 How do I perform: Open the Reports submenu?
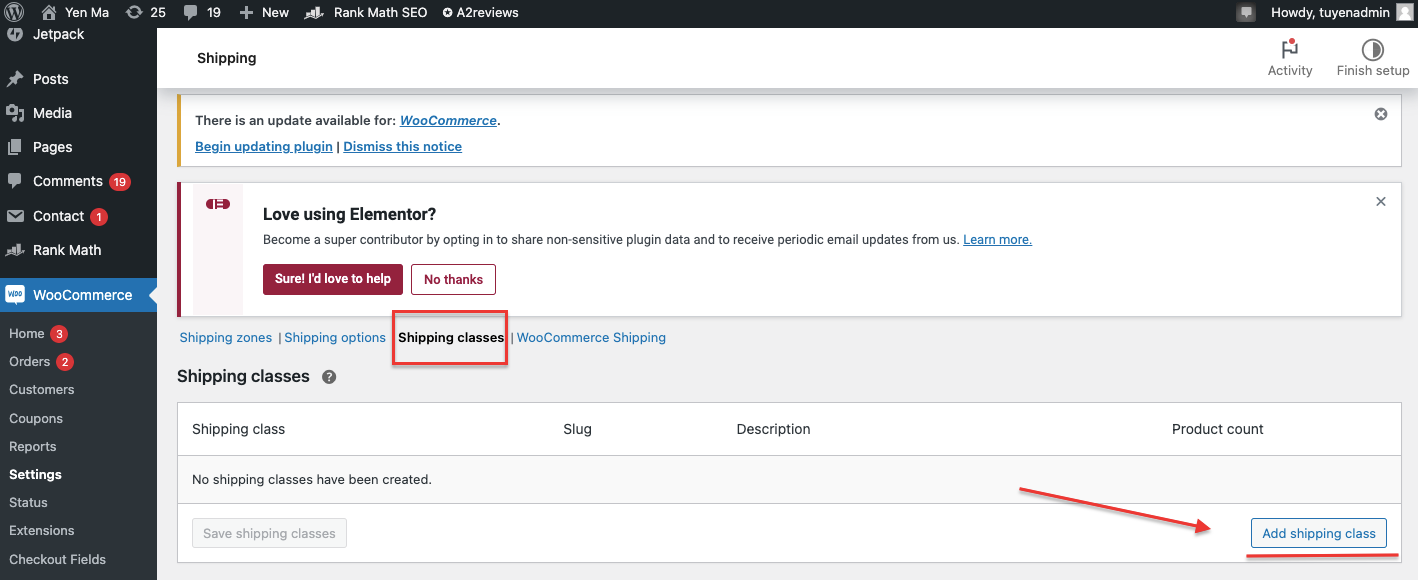click(33, 446)
